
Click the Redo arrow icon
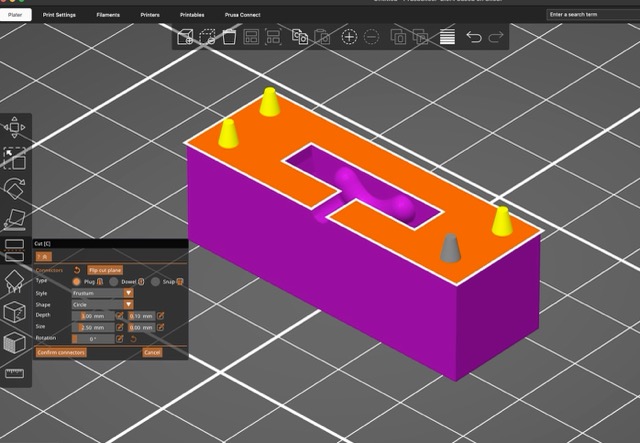[x=496, y=37]
